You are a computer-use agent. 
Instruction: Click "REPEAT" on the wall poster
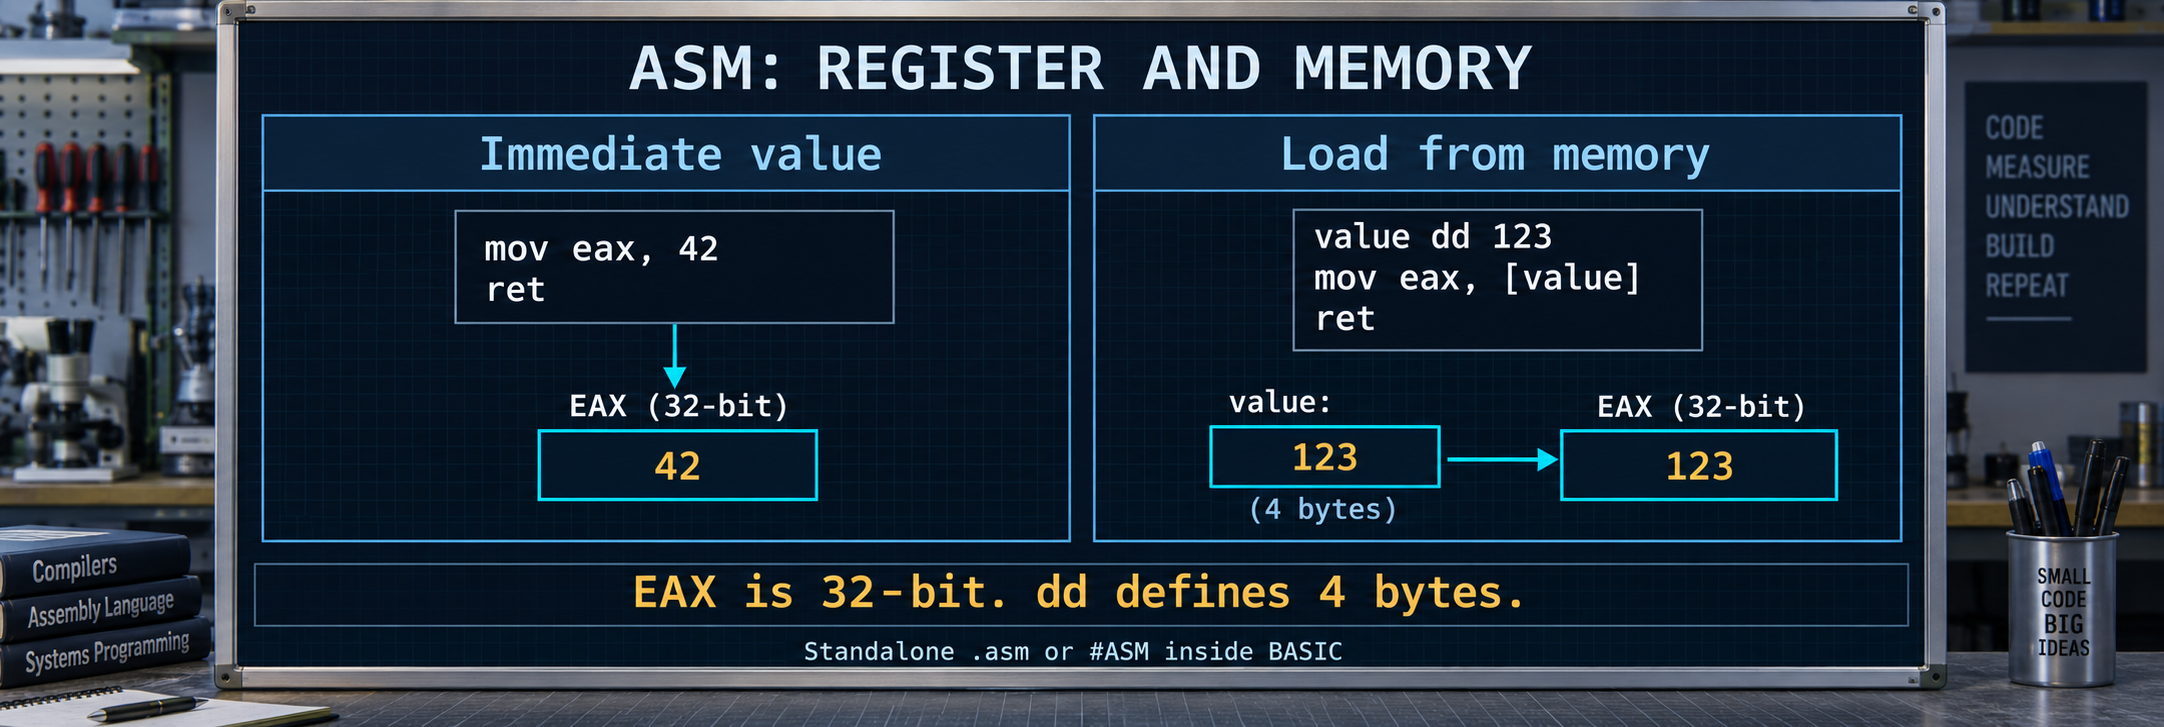point(2027,286)
